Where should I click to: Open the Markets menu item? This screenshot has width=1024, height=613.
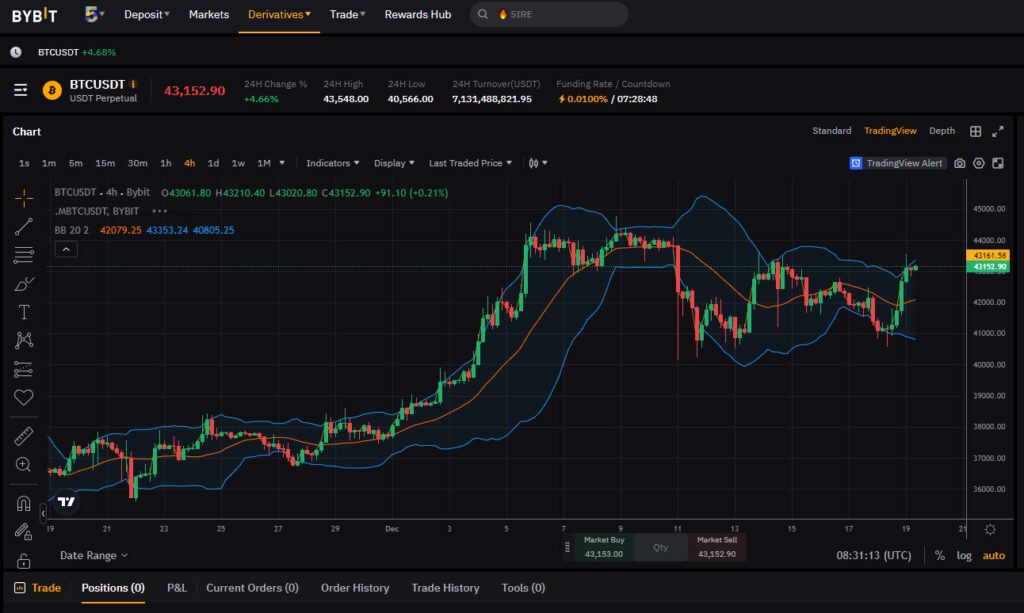coord(209,14)
